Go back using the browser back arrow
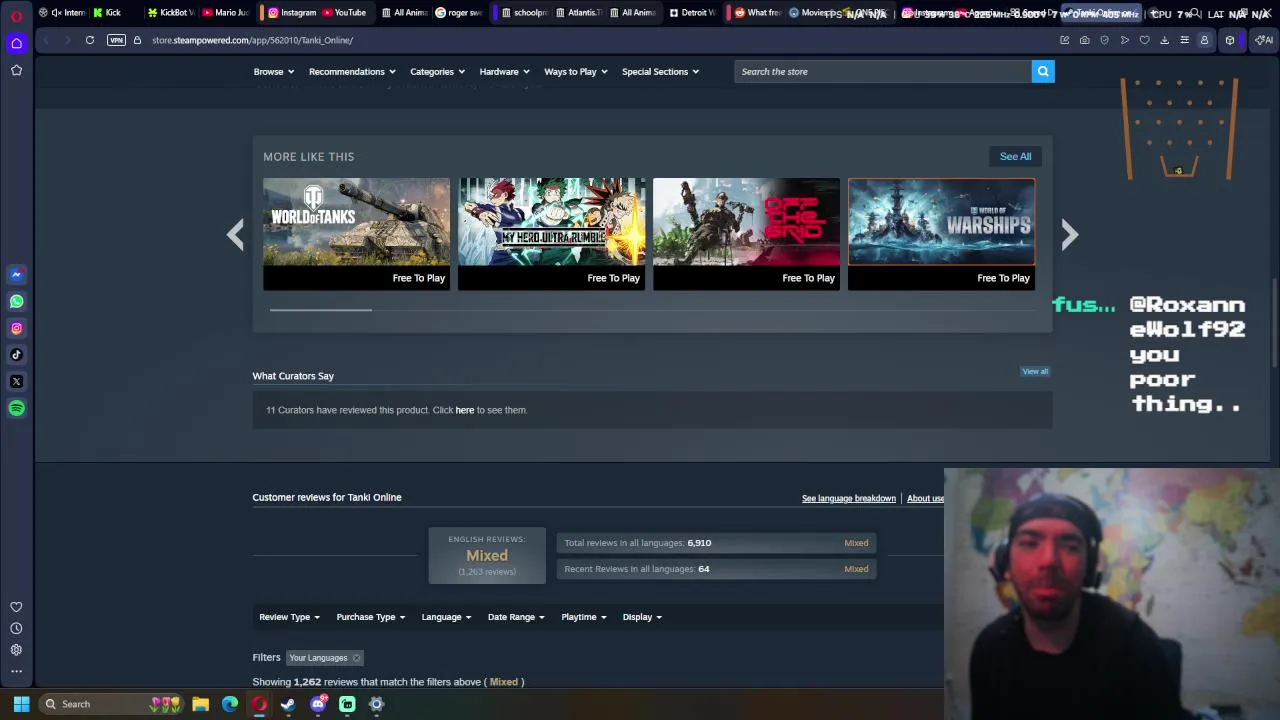The width and height of the screenshot is (1280, 720). [46, 40]
